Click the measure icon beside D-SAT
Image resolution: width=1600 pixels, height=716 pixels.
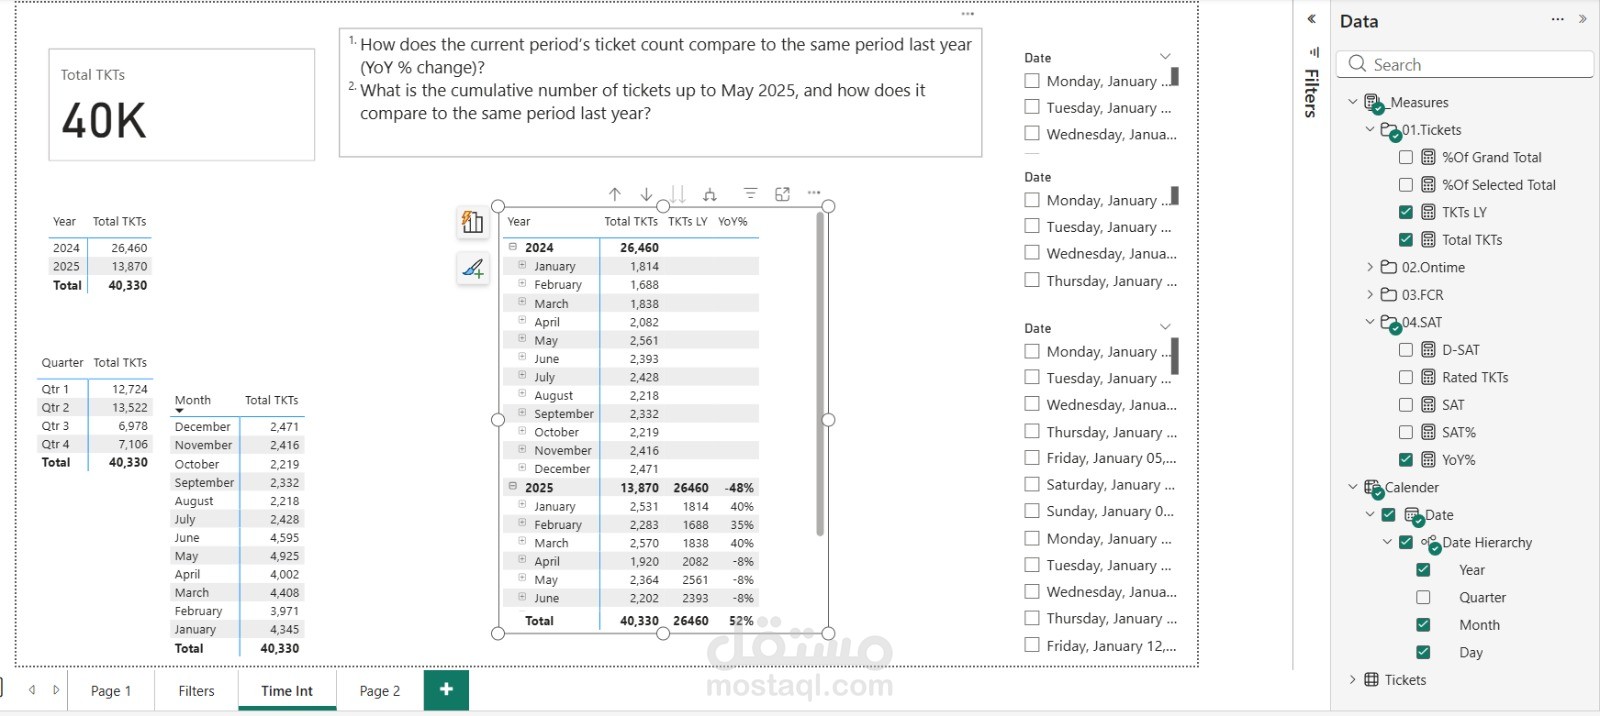[x=1428, y=350]
